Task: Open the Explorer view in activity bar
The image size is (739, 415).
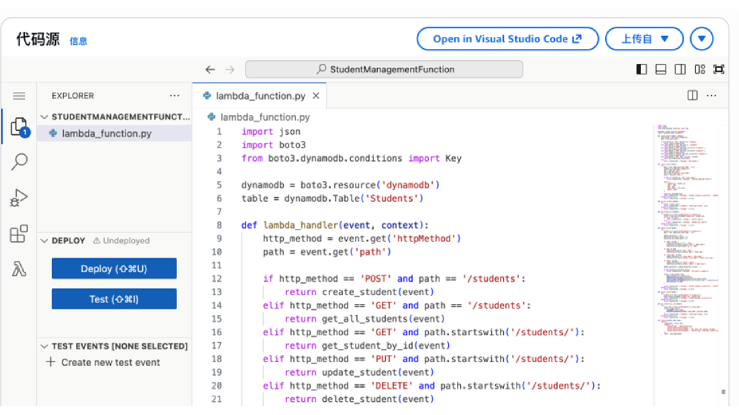Action: [18, 127]
